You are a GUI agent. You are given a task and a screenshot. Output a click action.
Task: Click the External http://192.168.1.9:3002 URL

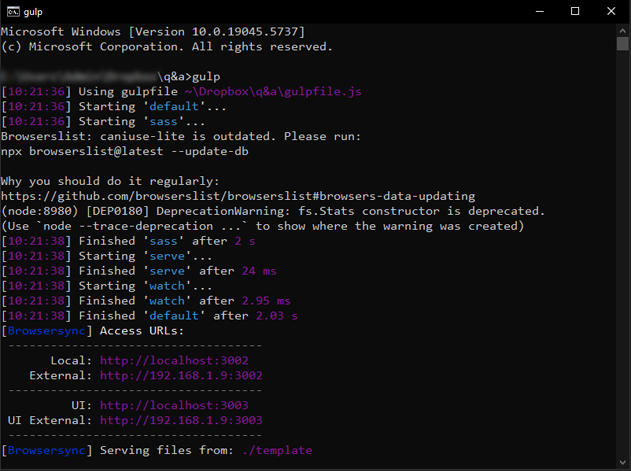181,375
